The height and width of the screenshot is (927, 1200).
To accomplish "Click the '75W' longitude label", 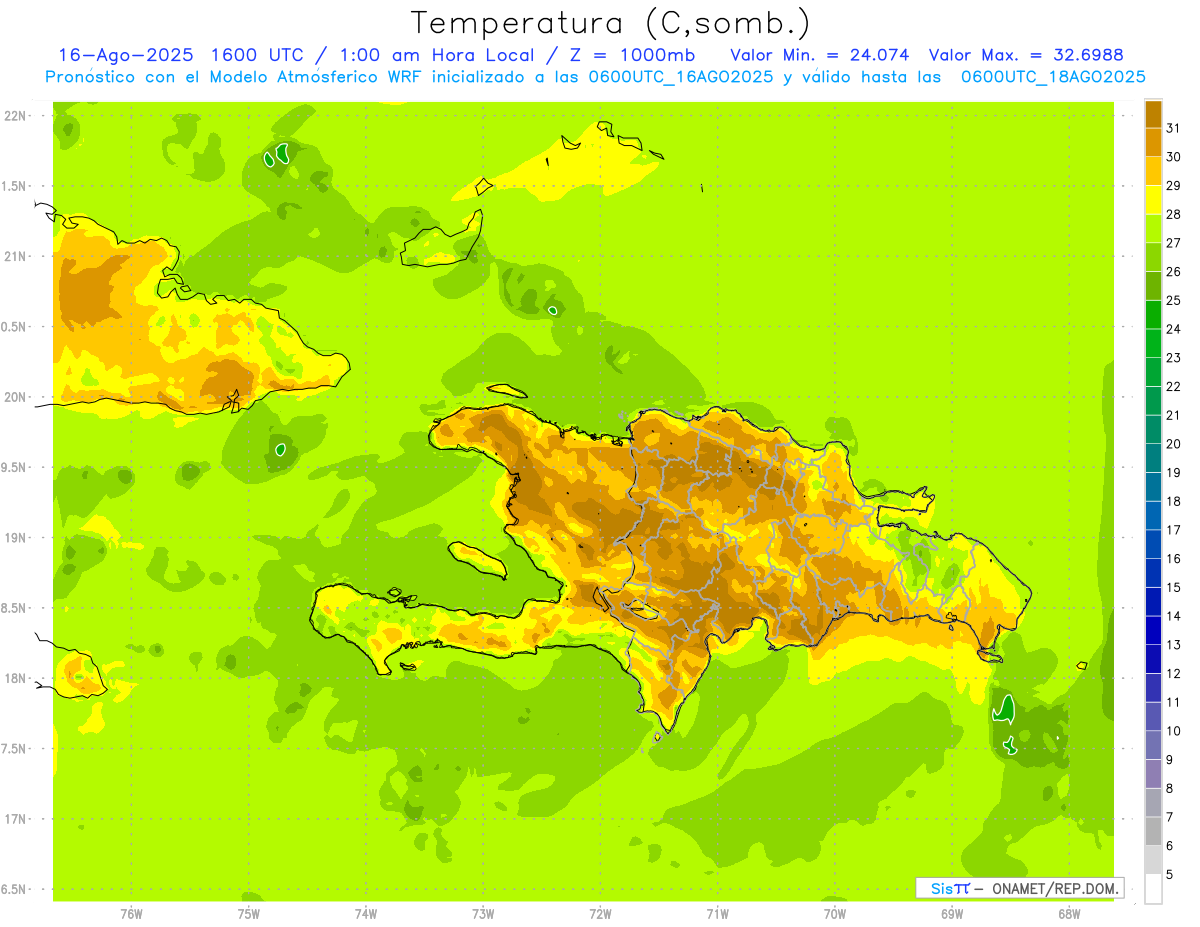I will (x=249, y=913).
